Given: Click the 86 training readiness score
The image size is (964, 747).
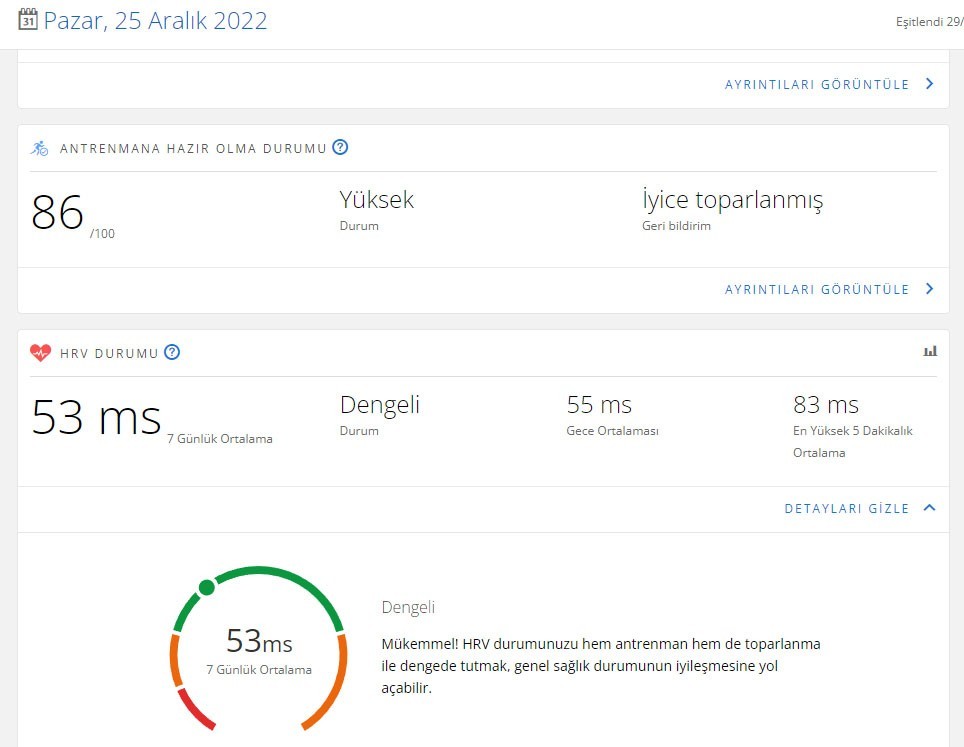Looking at the screenshot, I should [x=57, y=212].
